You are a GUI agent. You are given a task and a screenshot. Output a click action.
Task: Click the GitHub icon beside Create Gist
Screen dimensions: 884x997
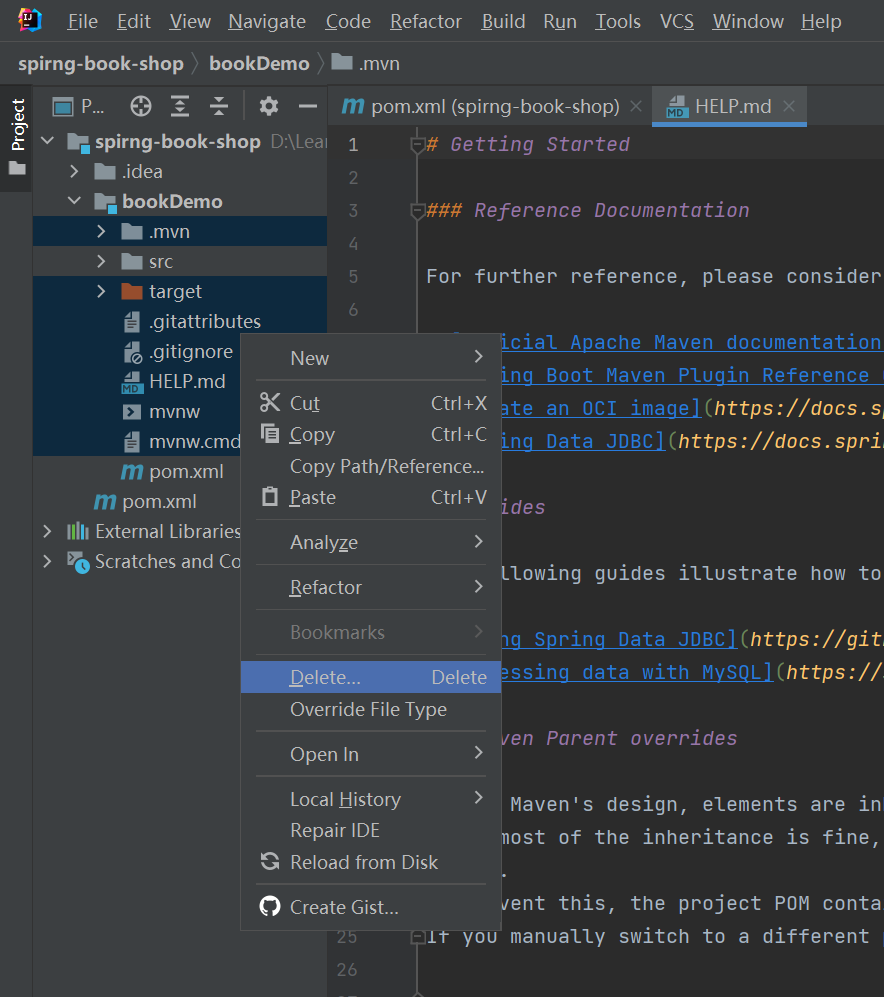click(270, 906)
